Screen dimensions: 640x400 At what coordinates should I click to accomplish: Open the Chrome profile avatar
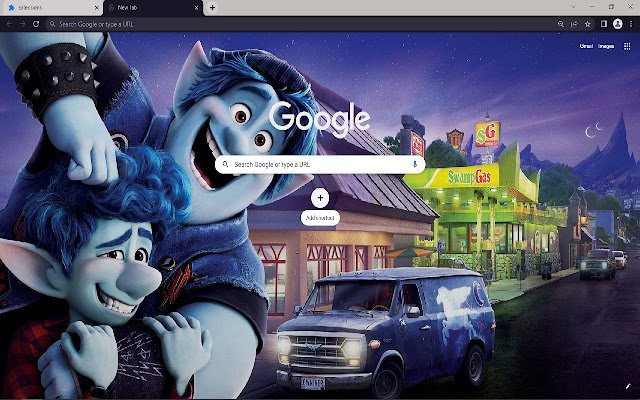tap(618, 24)
